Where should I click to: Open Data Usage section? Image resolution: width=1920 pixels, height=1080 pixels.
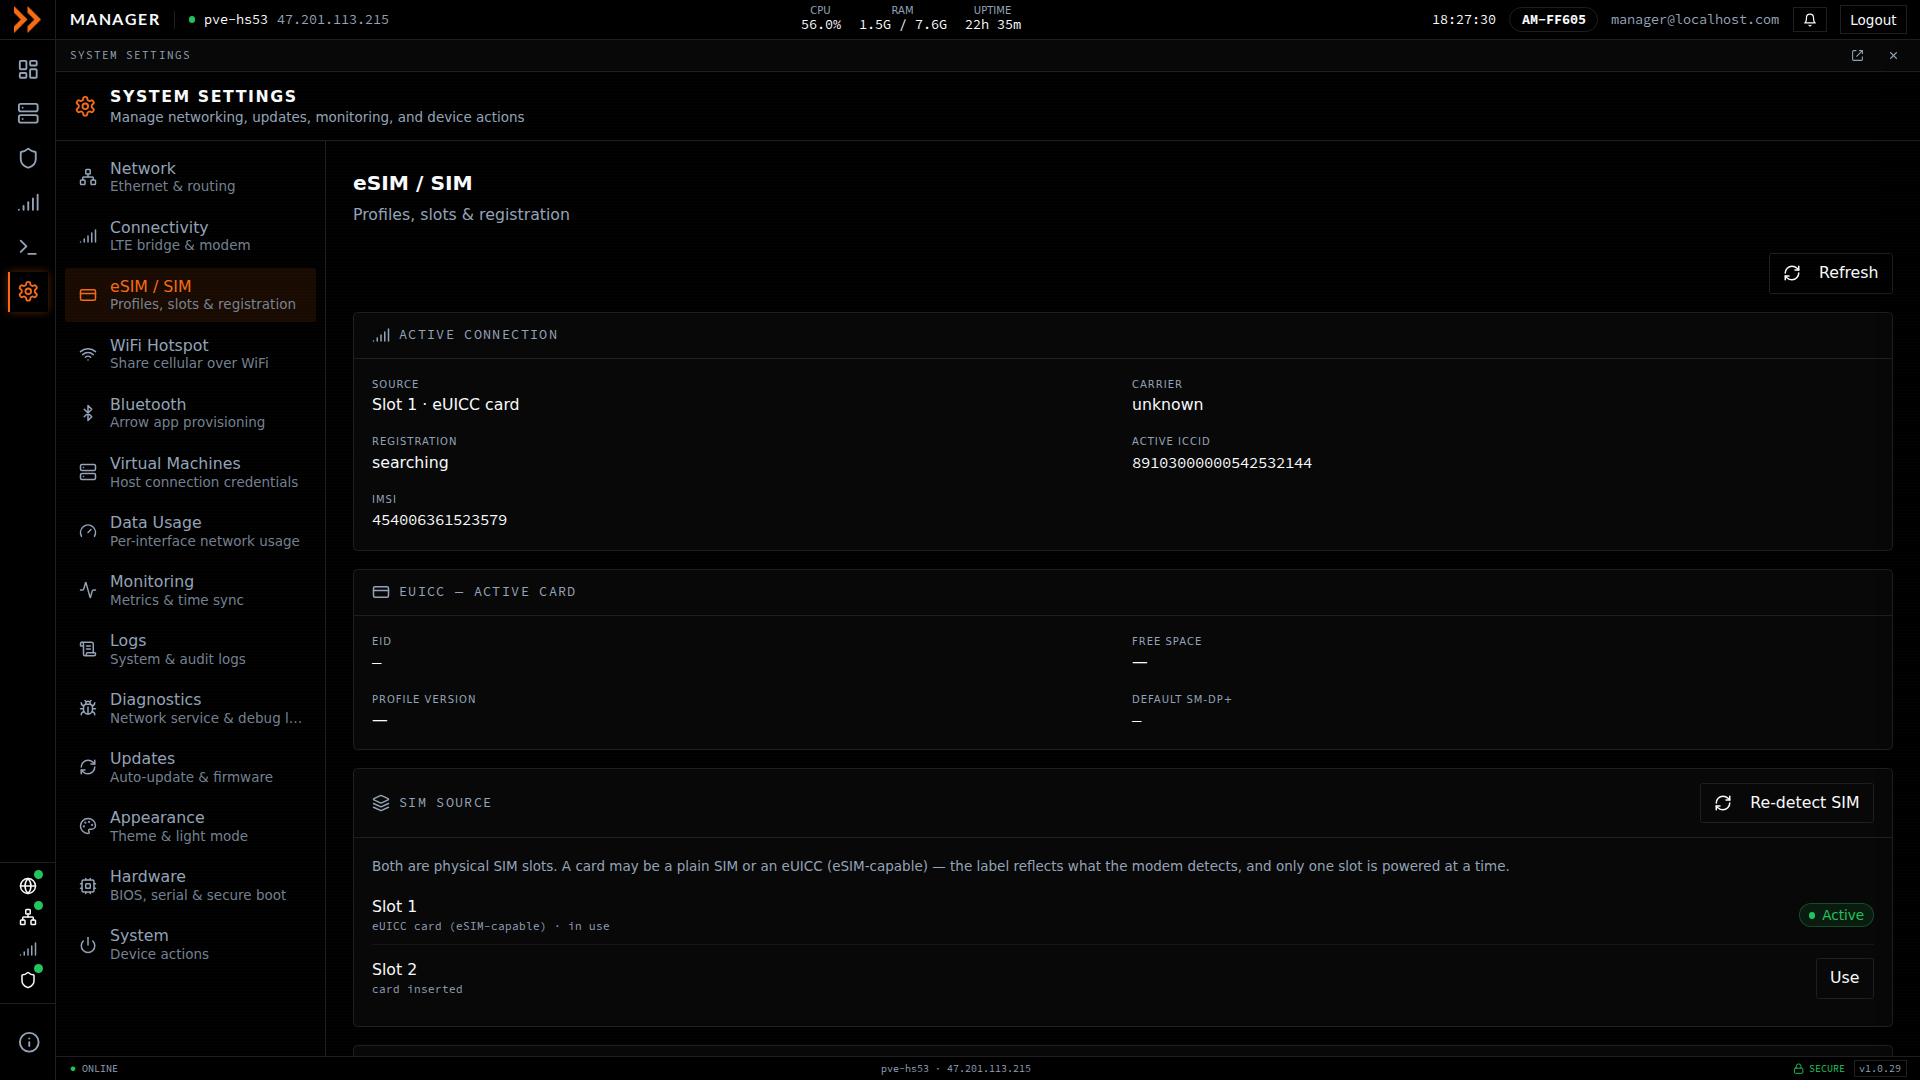click(190, 531)
